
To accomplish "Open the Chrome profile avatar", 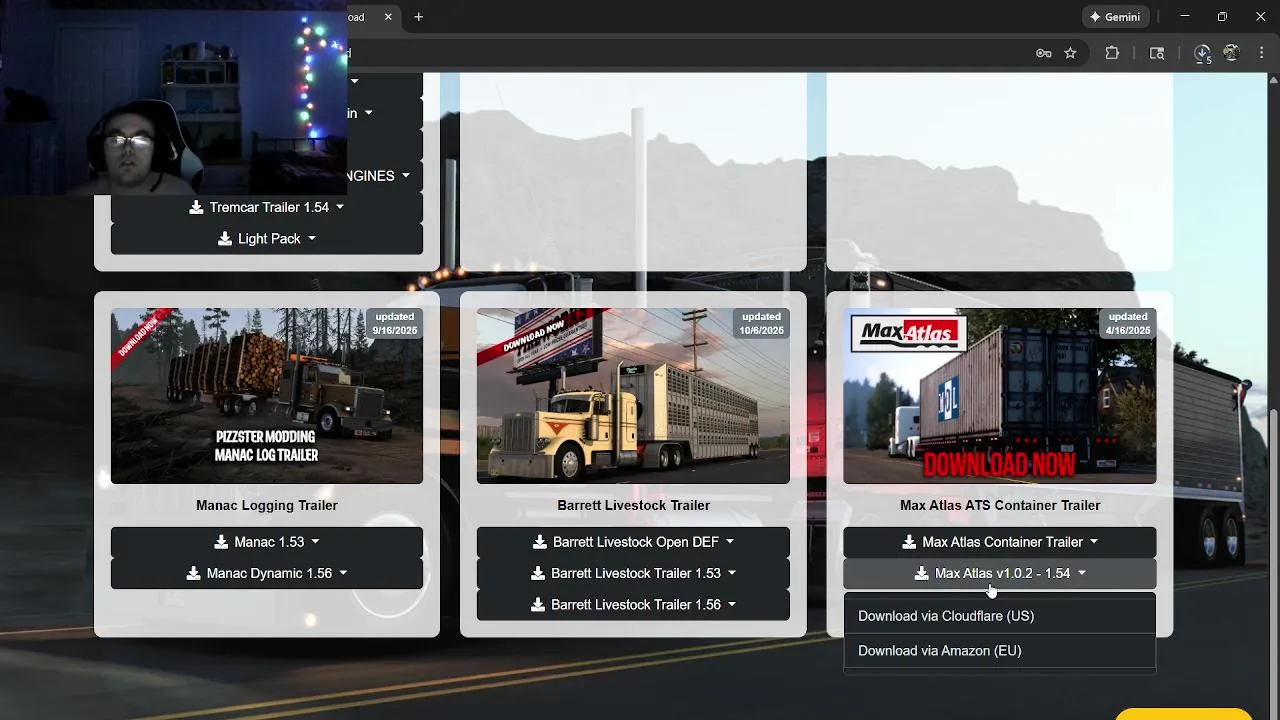I will [1231, 53].
